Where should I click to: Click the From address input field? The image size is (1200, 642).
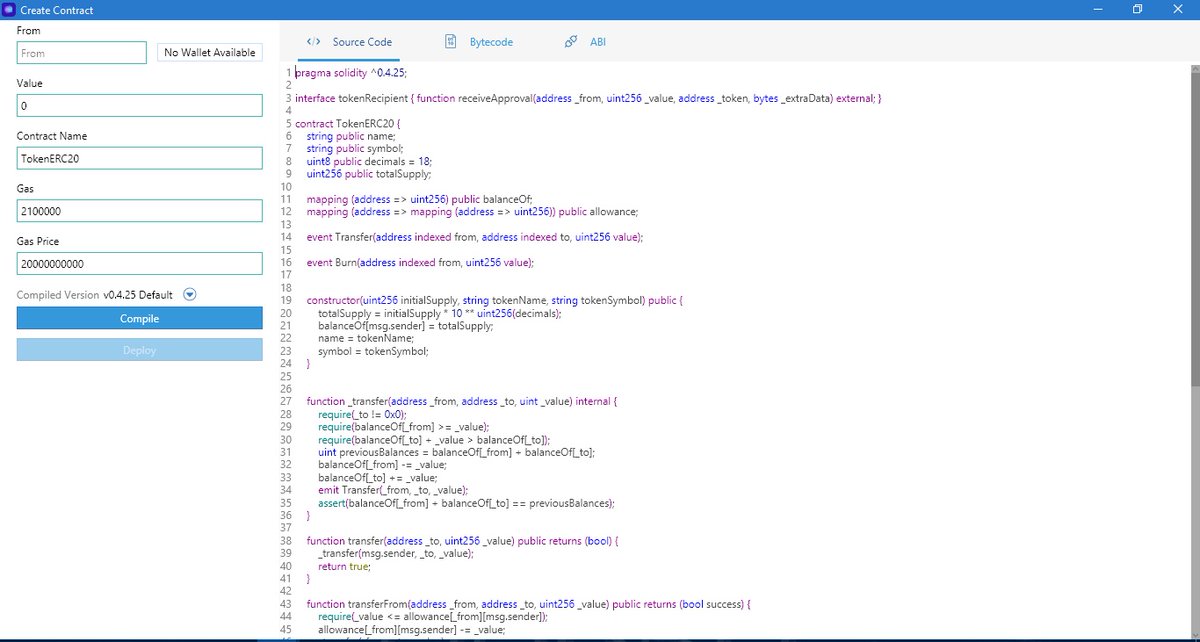[81, 51]
